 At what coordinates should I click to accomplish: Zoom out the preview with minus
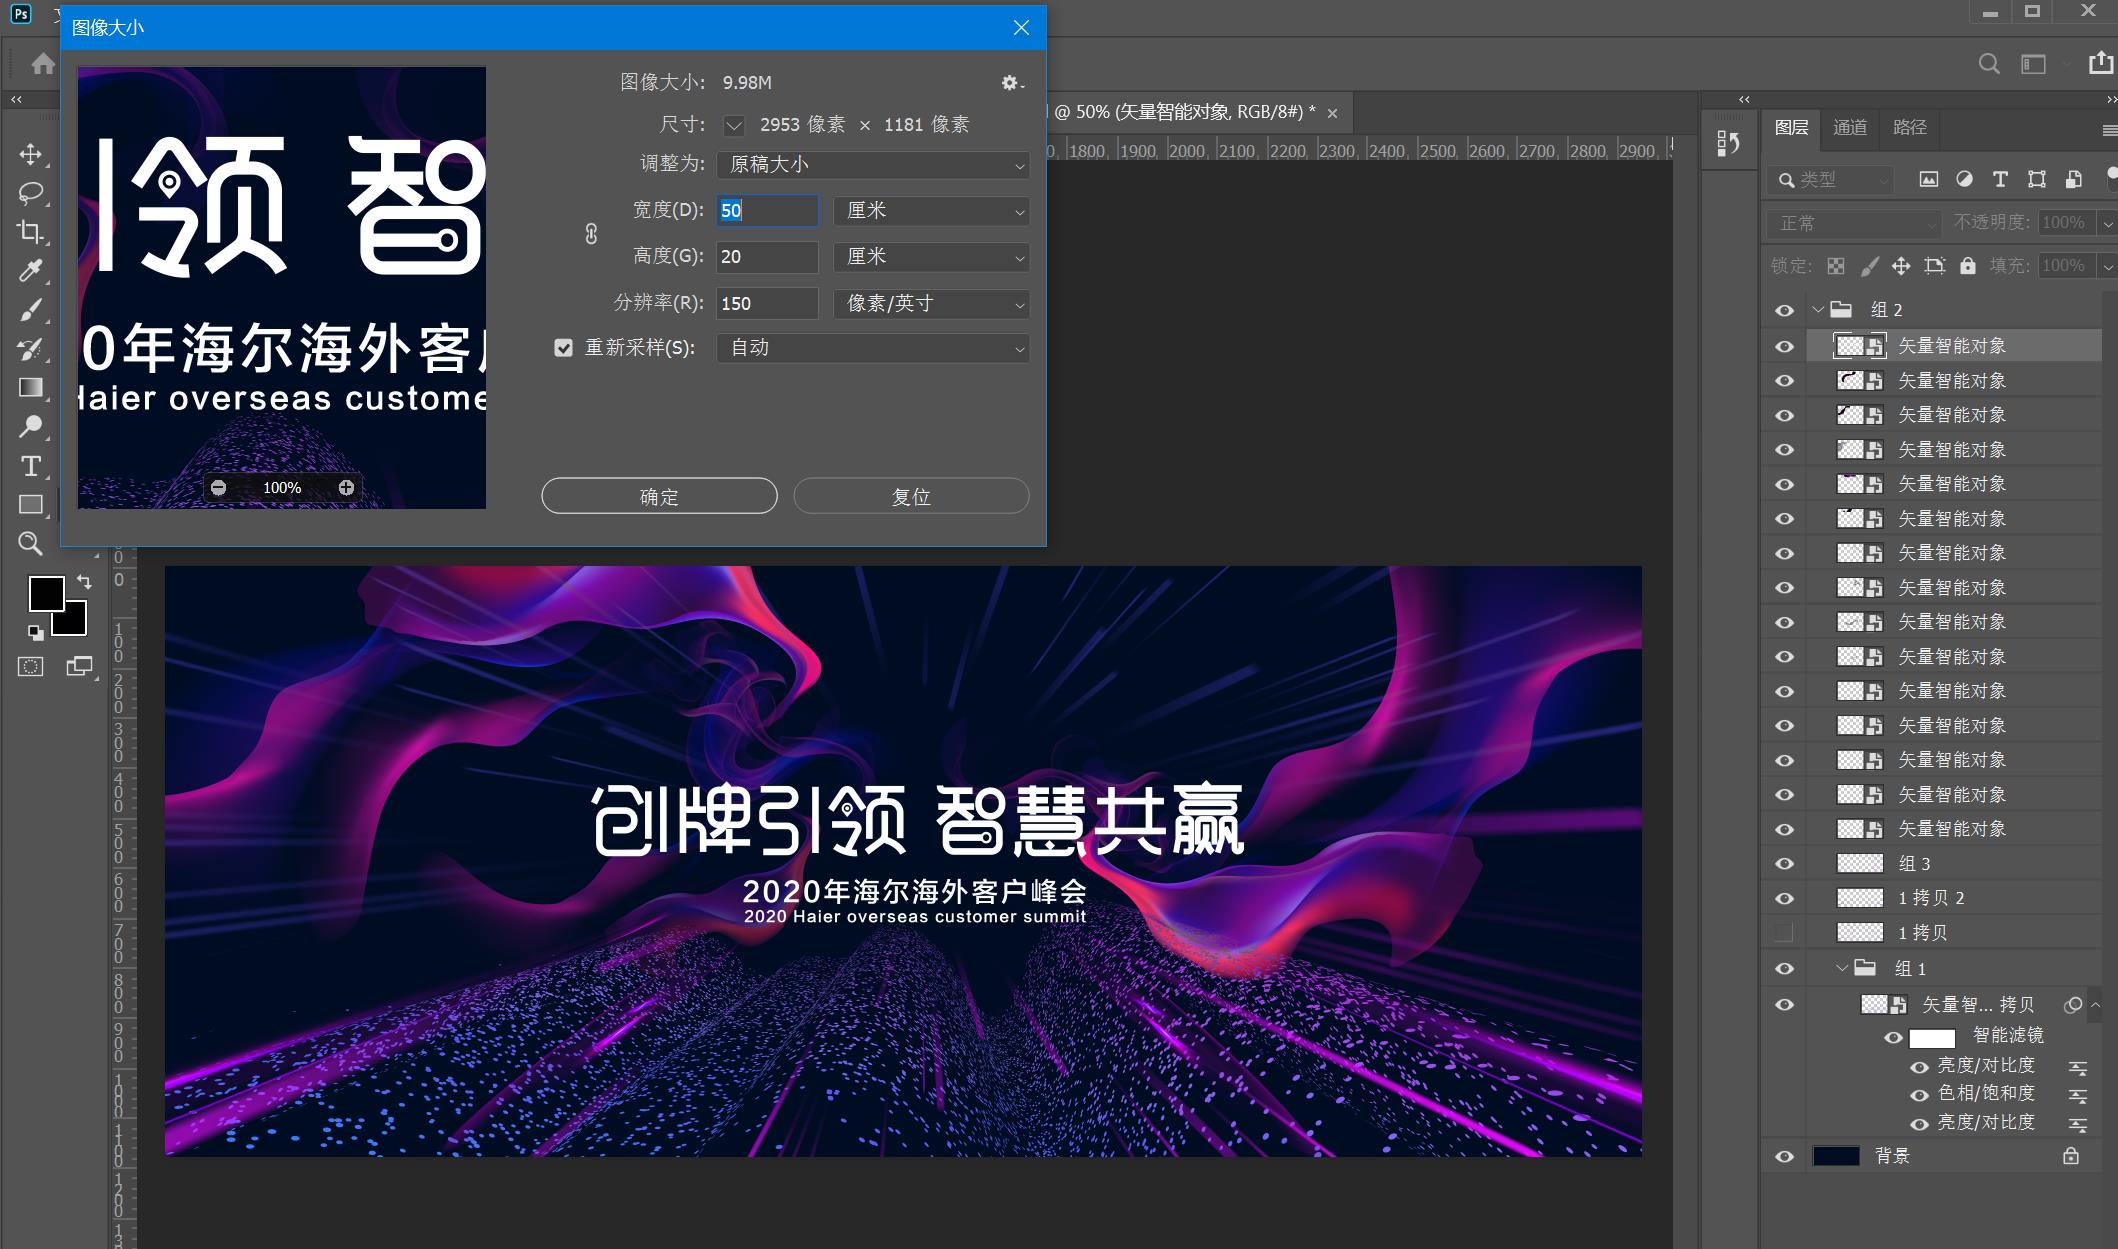(x=218, y=487)
